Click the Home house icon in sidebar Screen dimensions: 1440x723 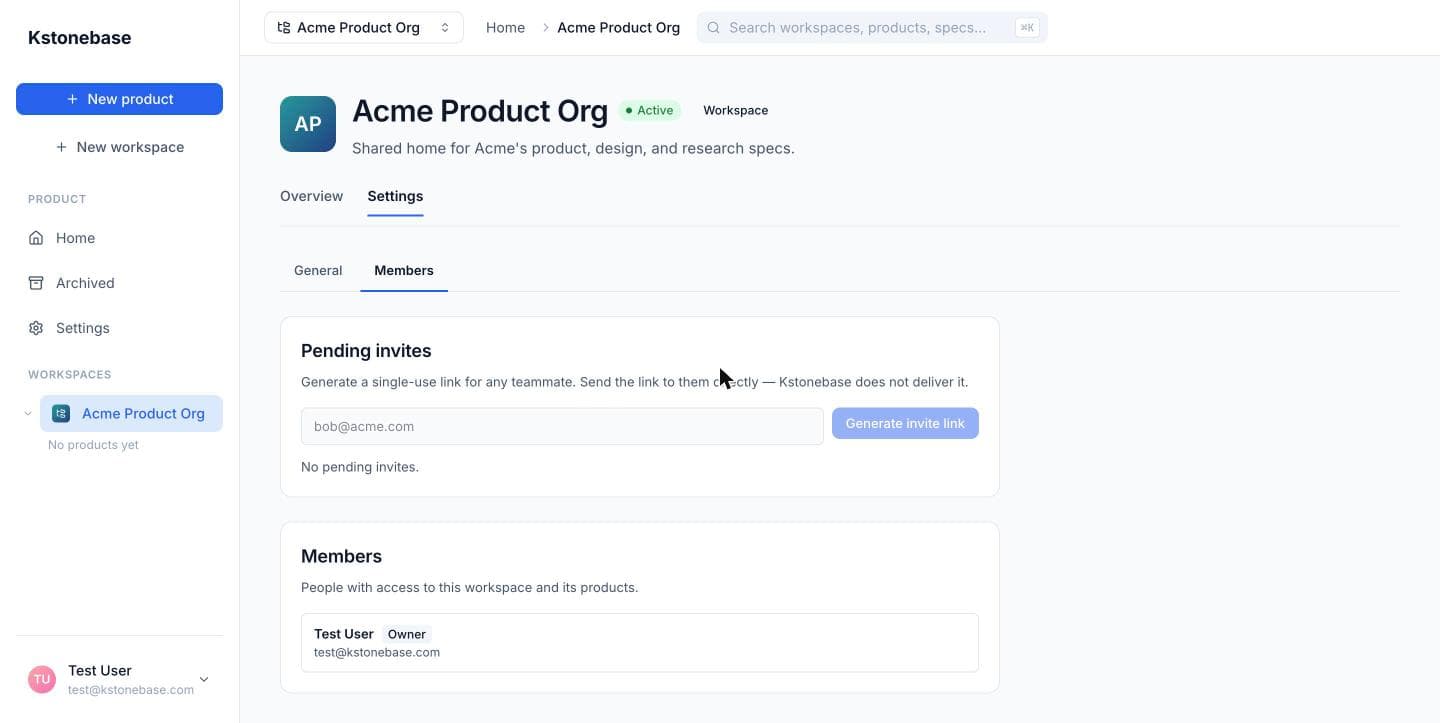[x=36, y=238]
